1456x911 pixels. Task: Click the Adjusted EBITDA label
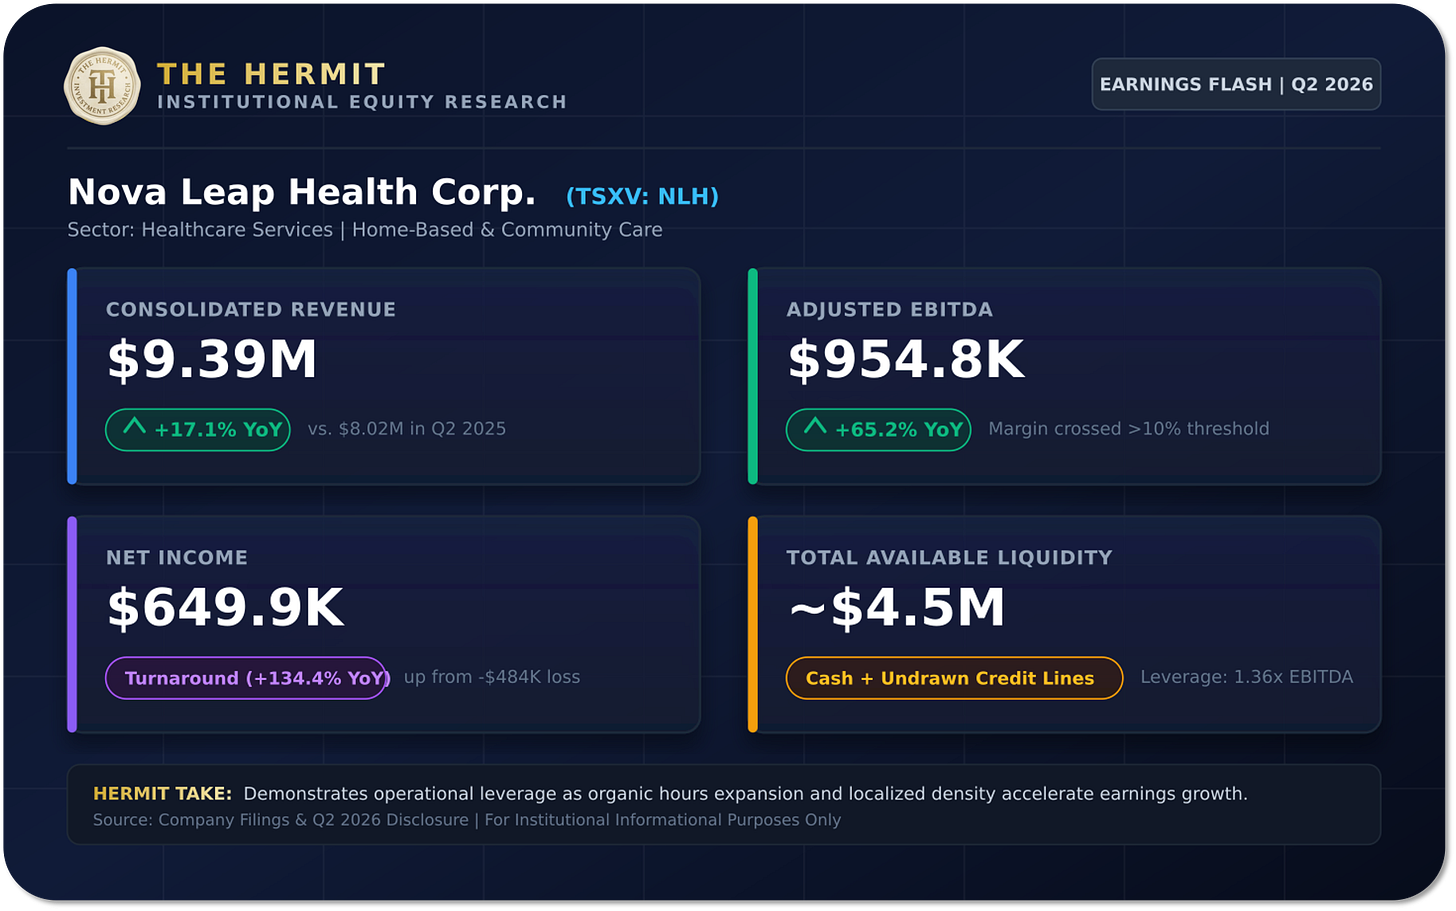(x=890, y=310)
